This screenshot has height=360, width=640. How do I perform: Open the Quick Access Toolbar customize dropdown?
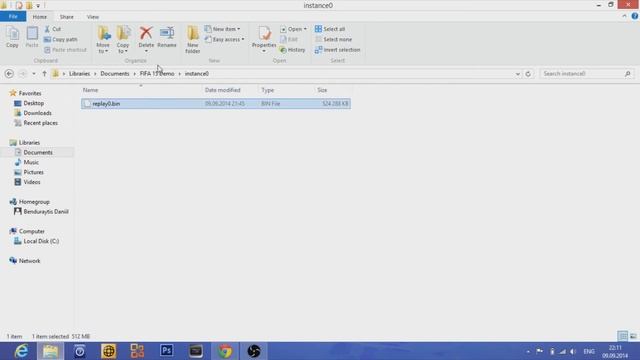point(38,6)
